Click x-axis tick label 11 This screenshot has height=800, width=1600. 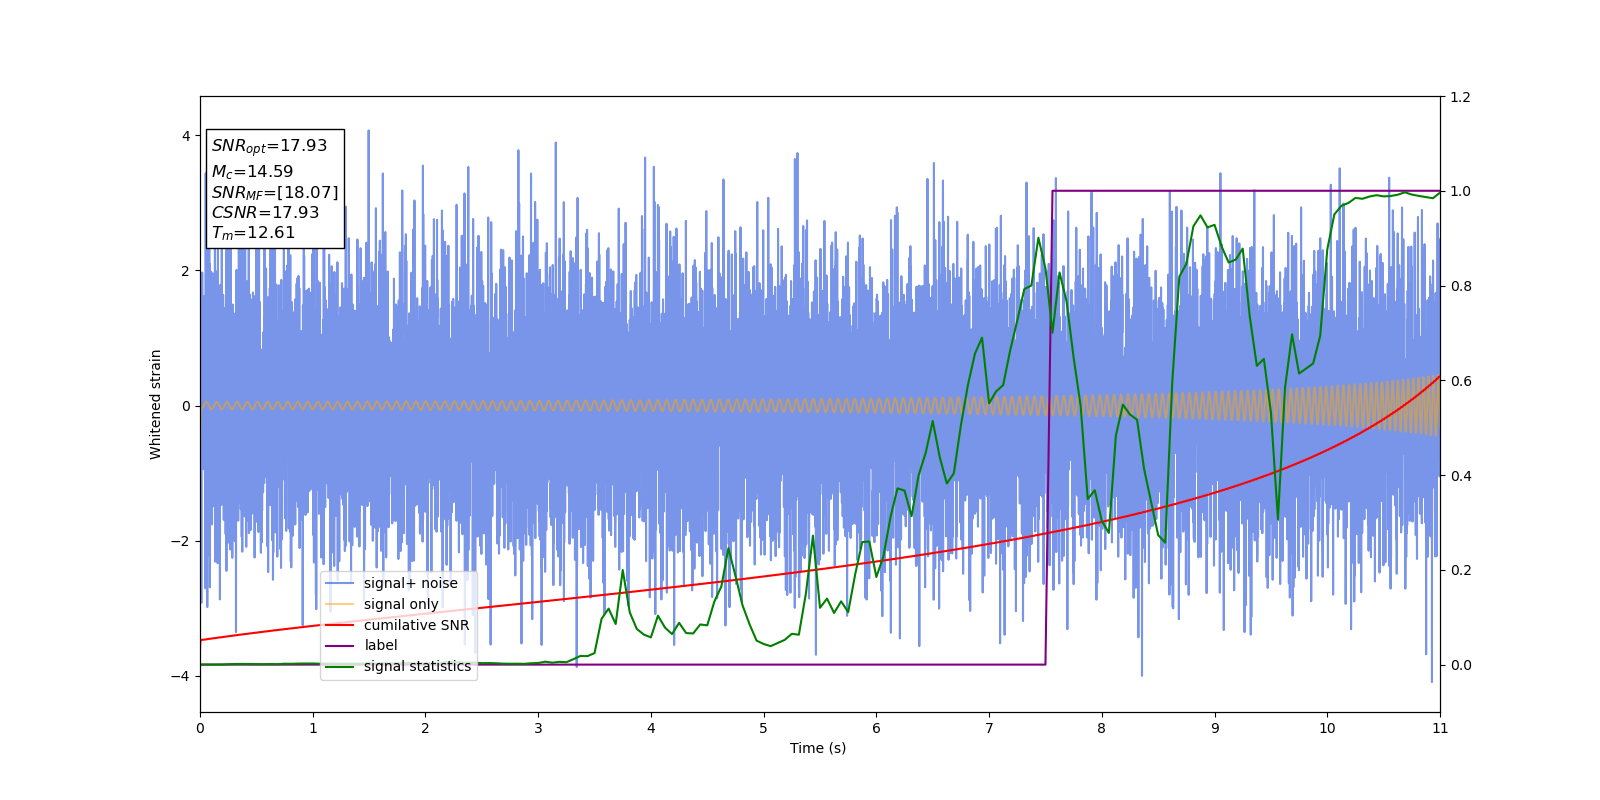coord(1440,728)
